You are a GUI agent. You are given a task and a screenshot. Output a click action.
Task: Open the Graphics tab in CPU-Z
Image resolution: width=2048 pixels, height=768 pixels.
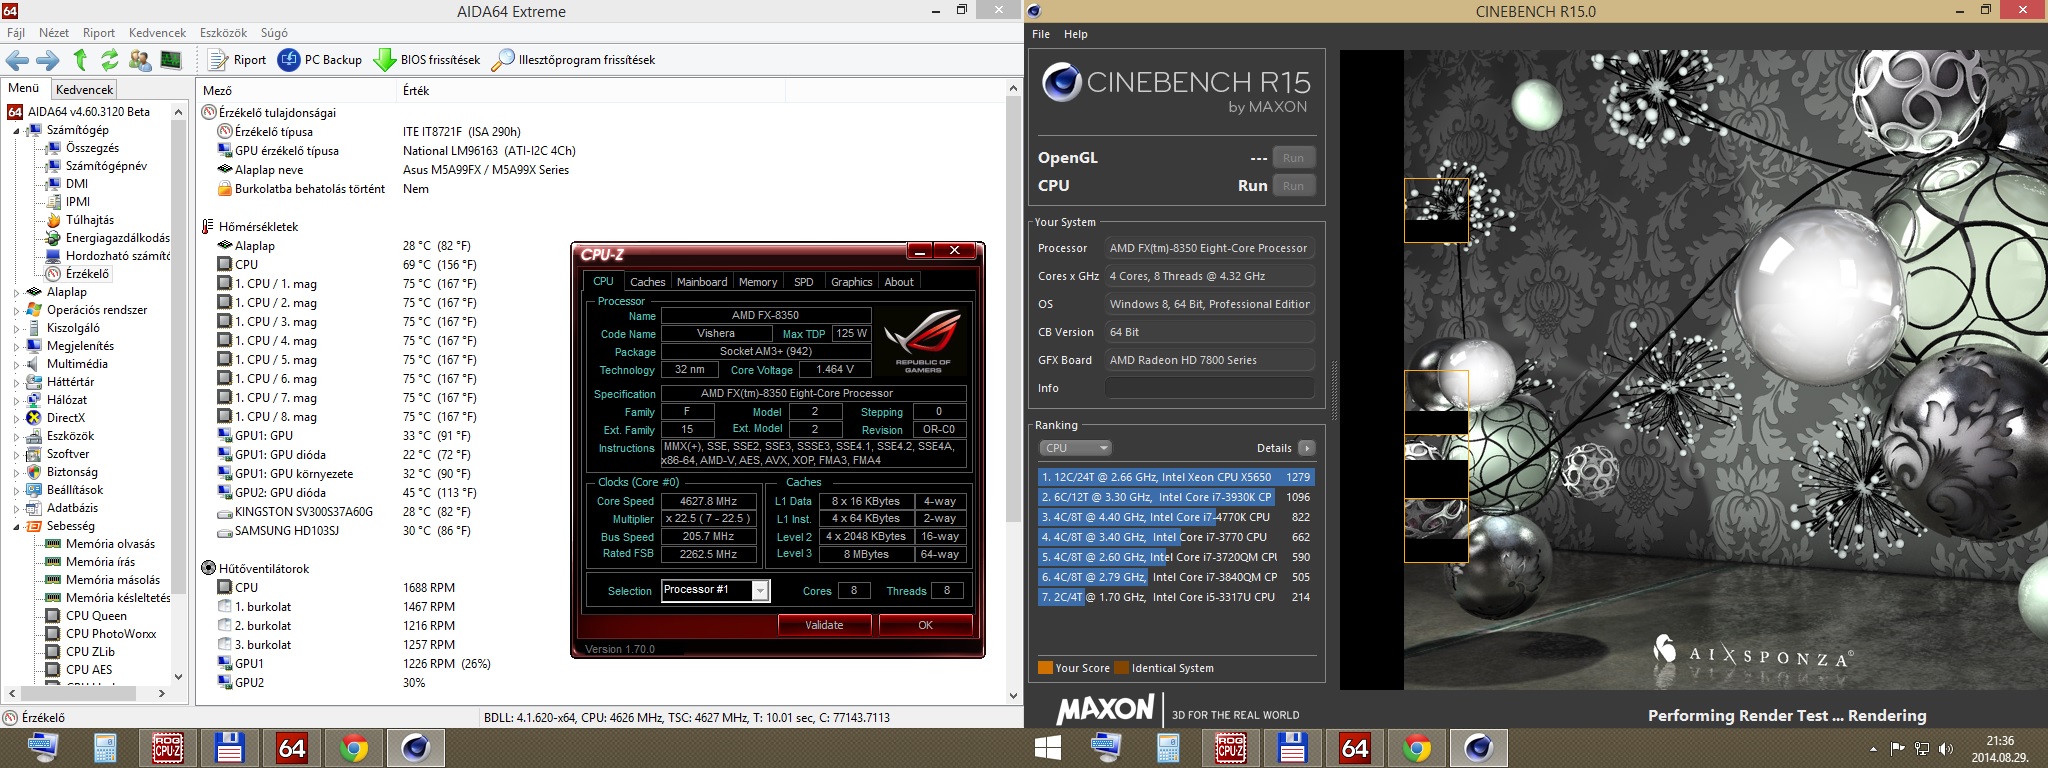[852, 282]
